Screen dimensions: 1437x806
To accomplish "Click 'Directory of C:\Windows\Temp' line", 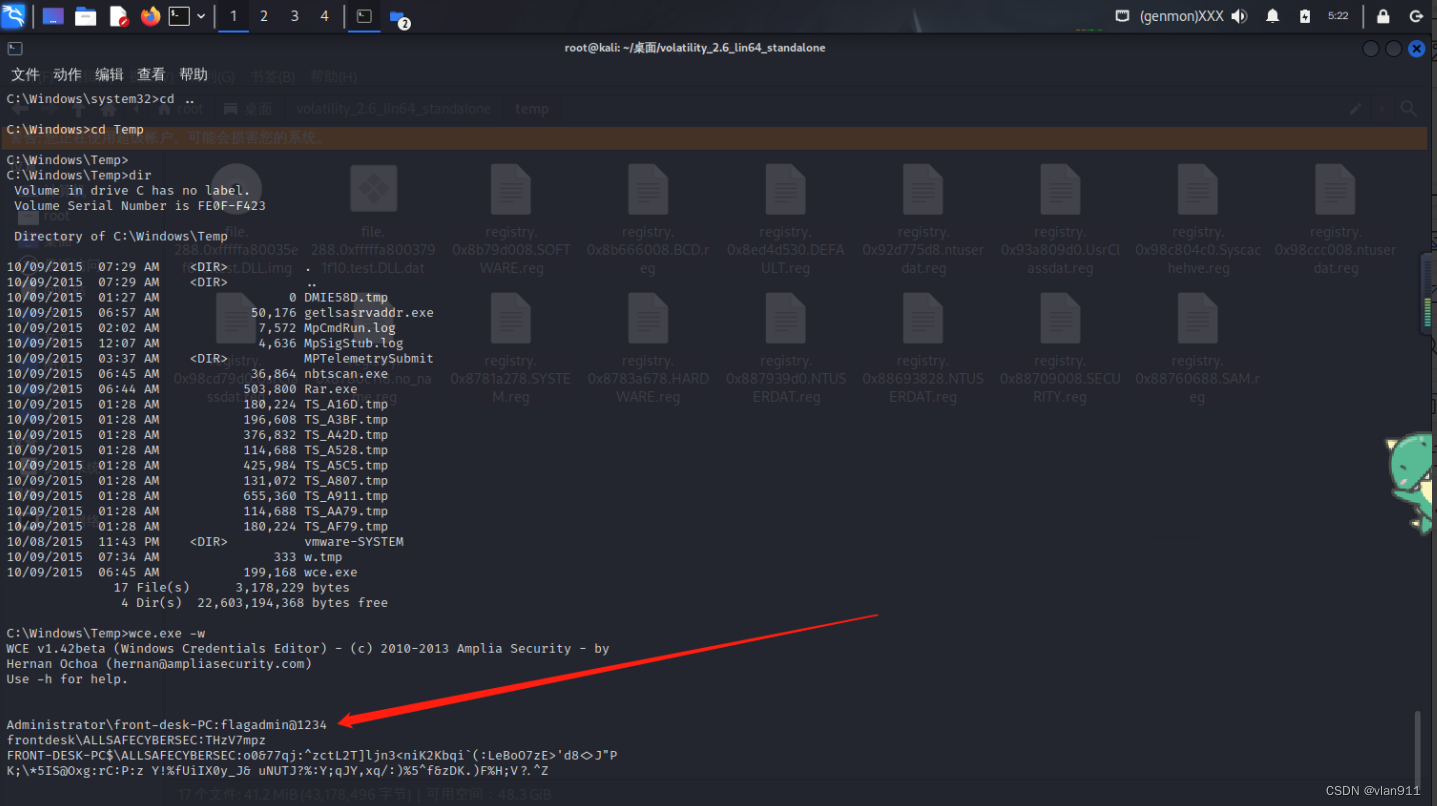I will (x=121, y=236).
